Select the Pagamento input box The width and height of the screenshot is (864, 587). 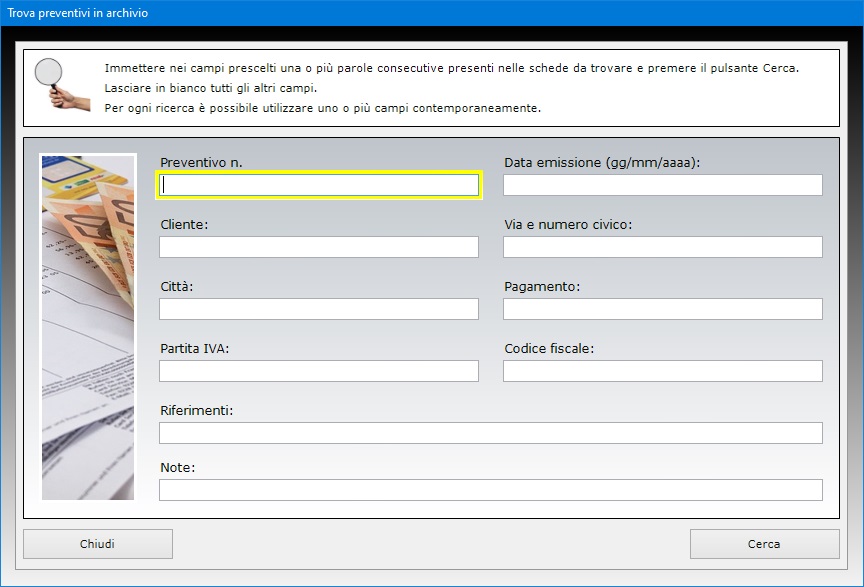[x=663, y=309]
